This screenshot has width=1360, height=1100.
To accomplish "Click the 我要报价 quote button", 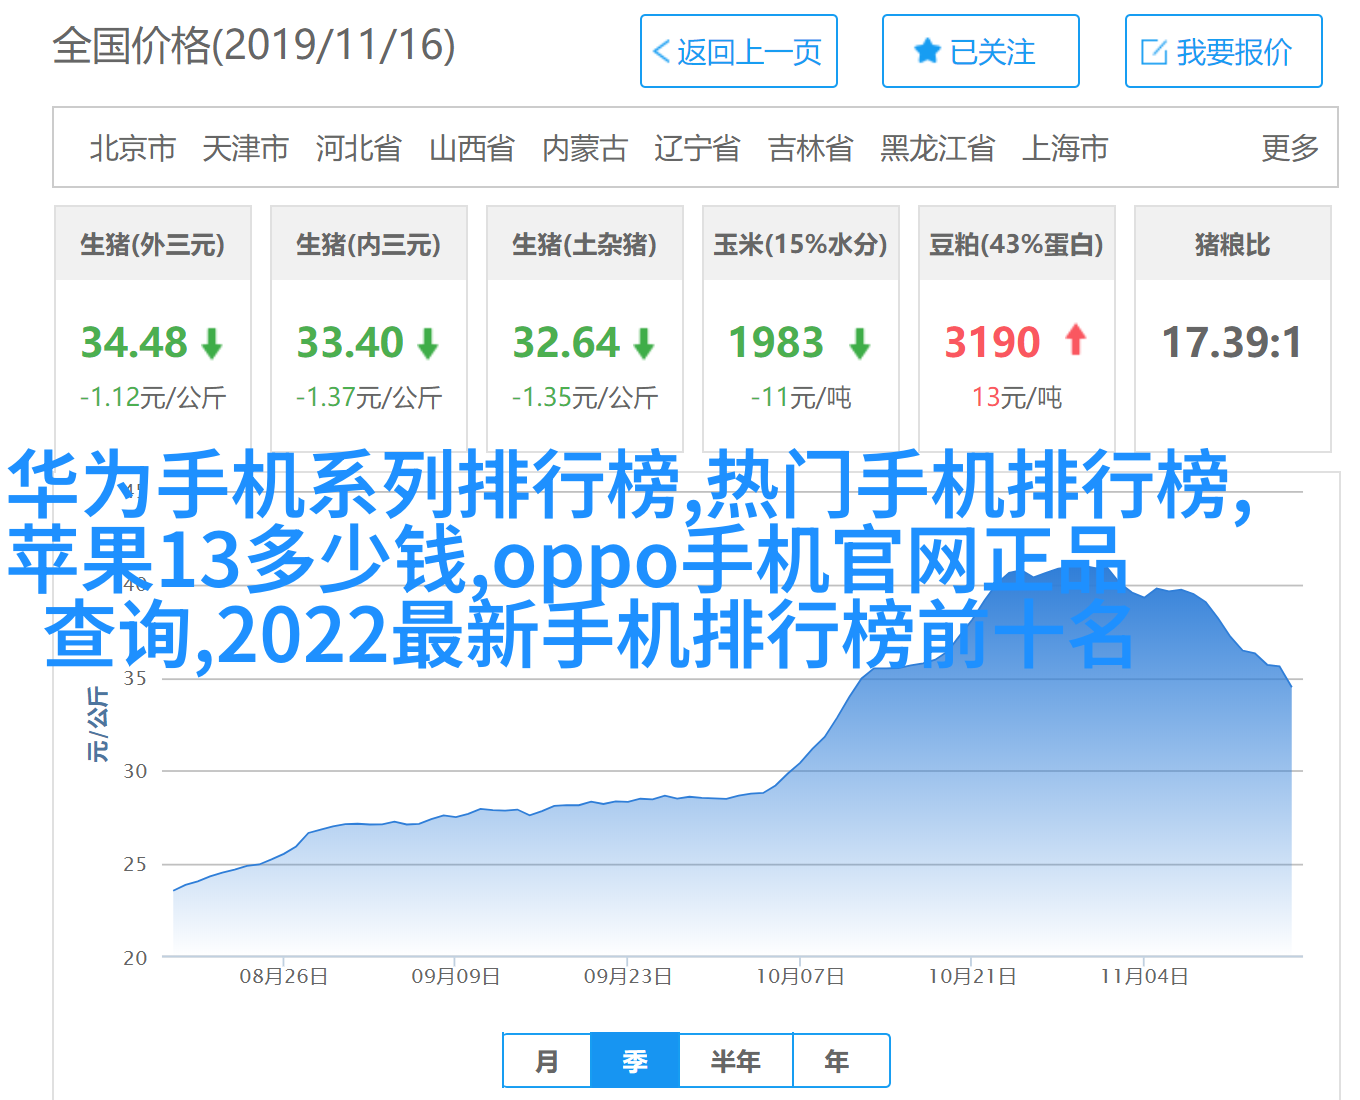I will click(x=1224, y=51).
